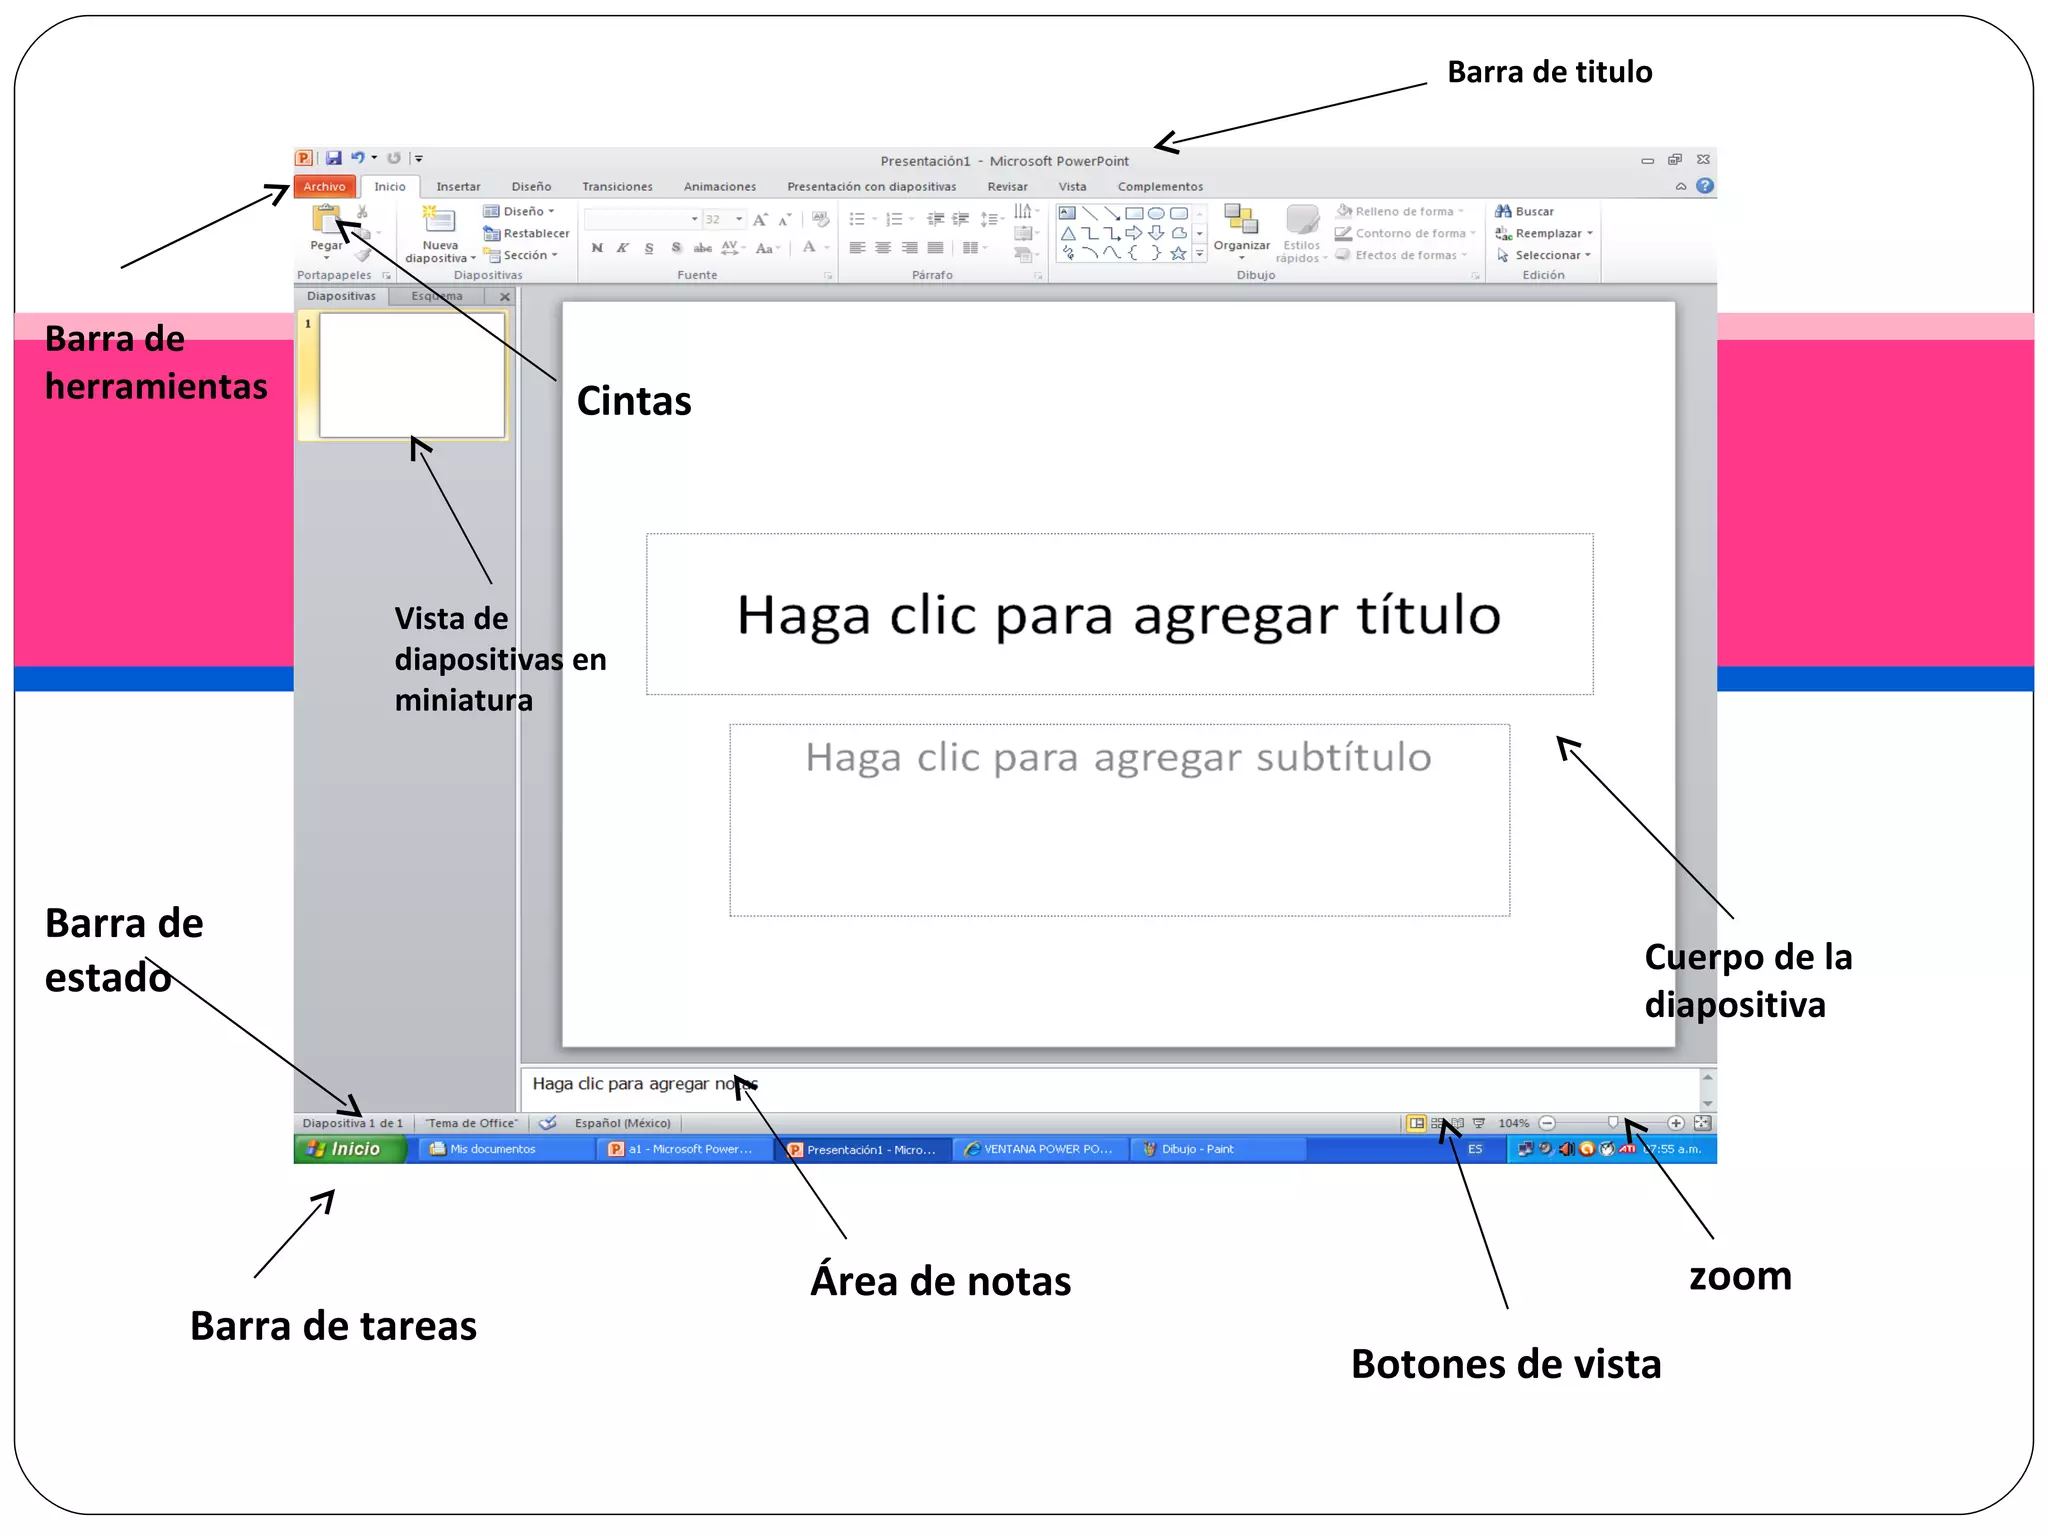Open the Complementos ribbon tab
The height and width of the screenshot is (1536, 2048).
point(1160,187)
